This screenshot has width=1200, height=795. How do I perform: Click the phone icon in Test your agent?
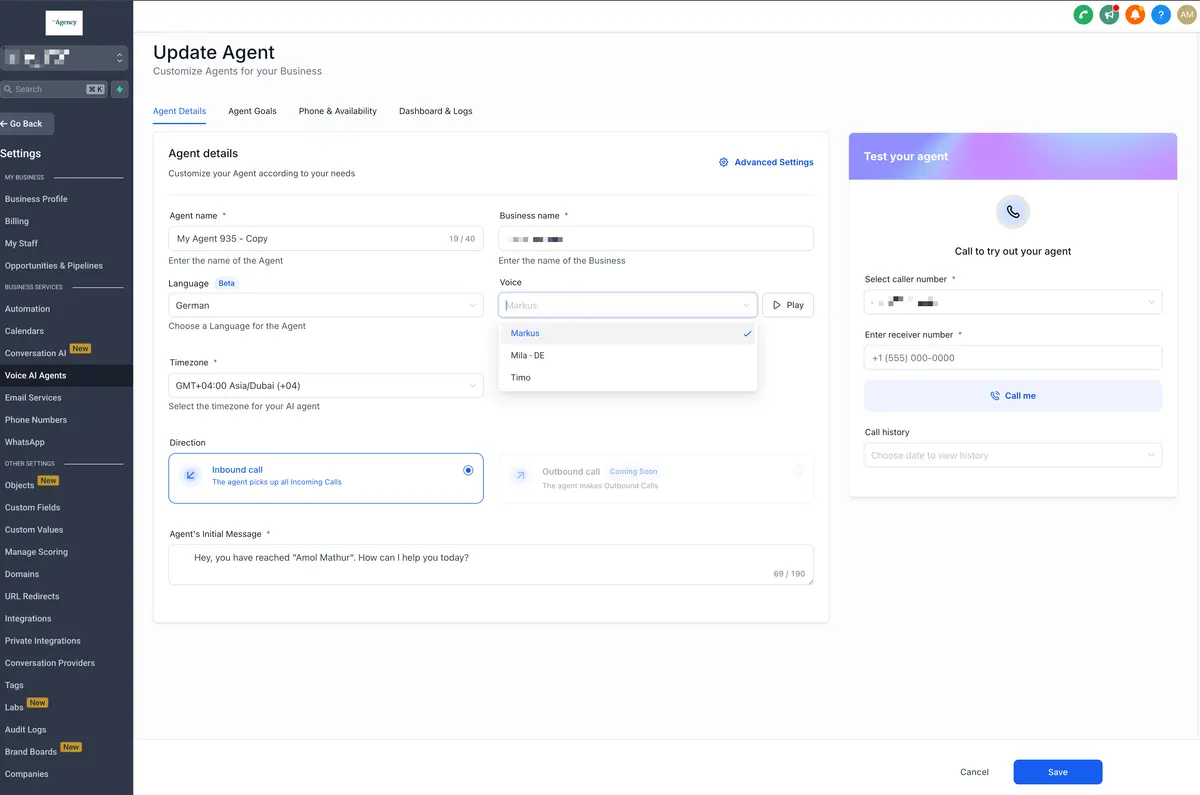click(x=1013, y=212)
